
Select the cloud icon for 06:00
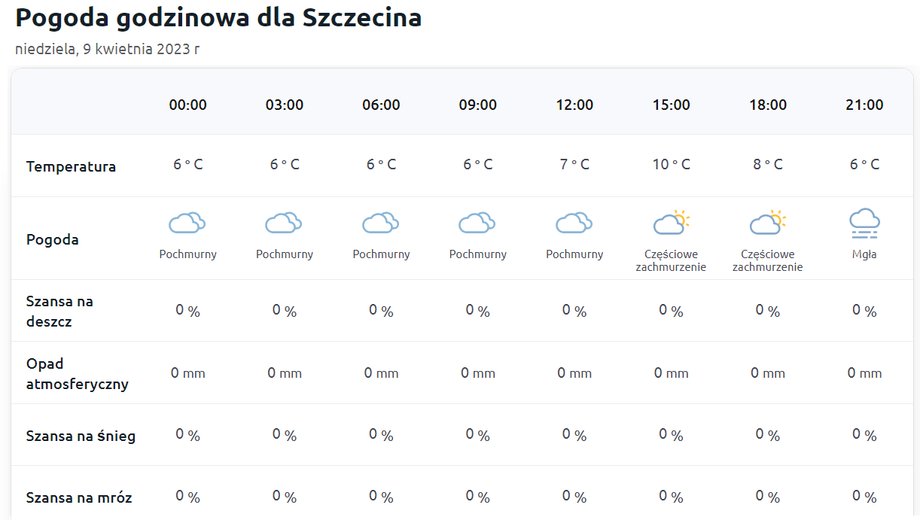tap(381, 223)
